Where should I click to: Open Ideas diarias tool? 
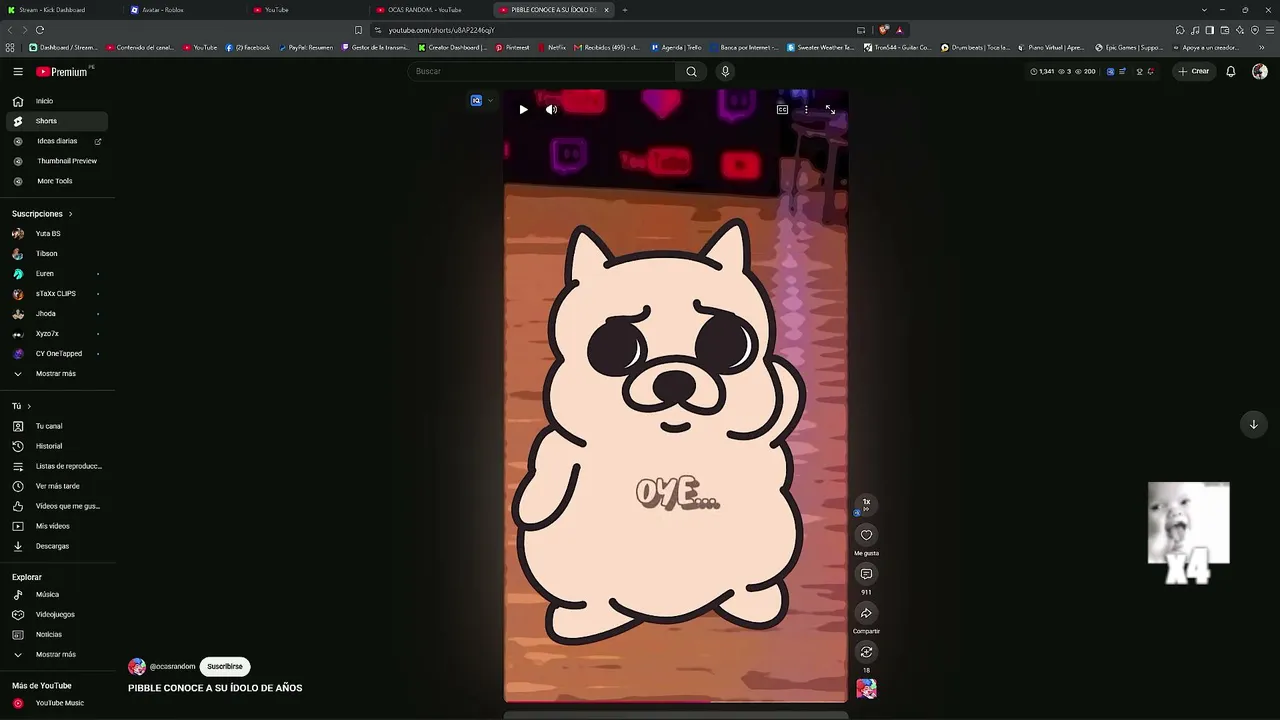tap(57, 141)
